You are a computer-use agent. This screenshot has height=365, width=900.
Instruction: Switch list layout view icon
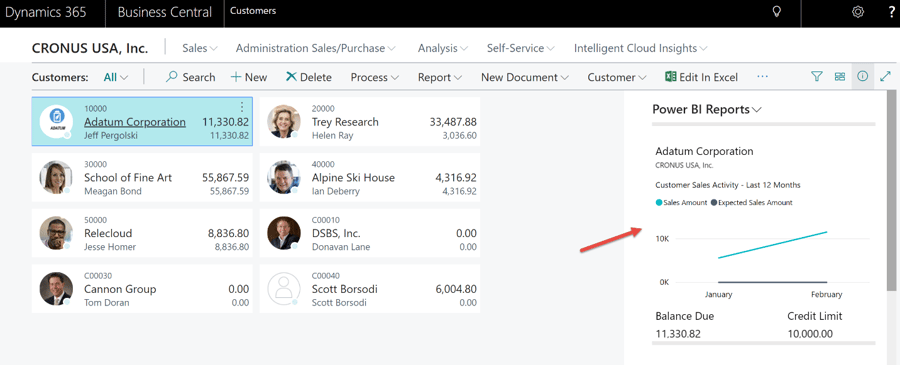(x=840, y=76)
